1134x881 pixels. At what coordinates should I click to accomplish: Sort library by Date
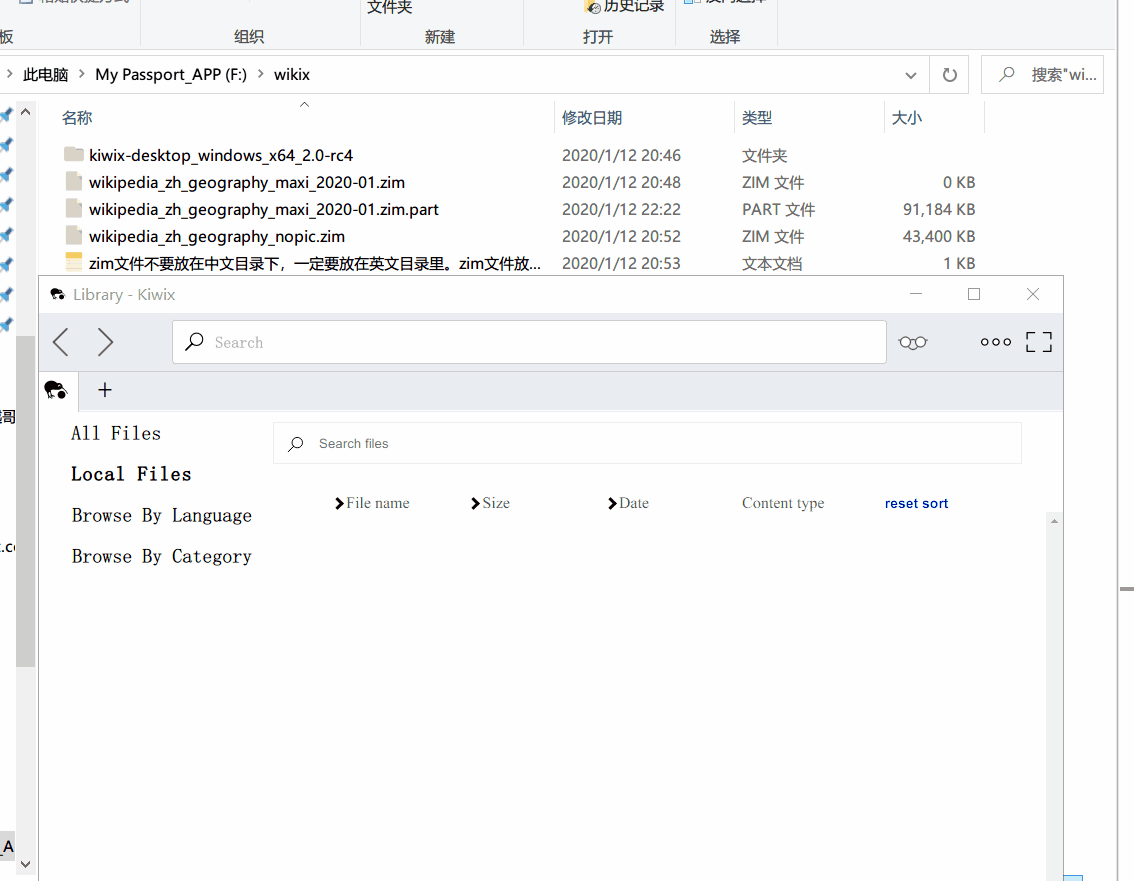[x=633, y=503]
